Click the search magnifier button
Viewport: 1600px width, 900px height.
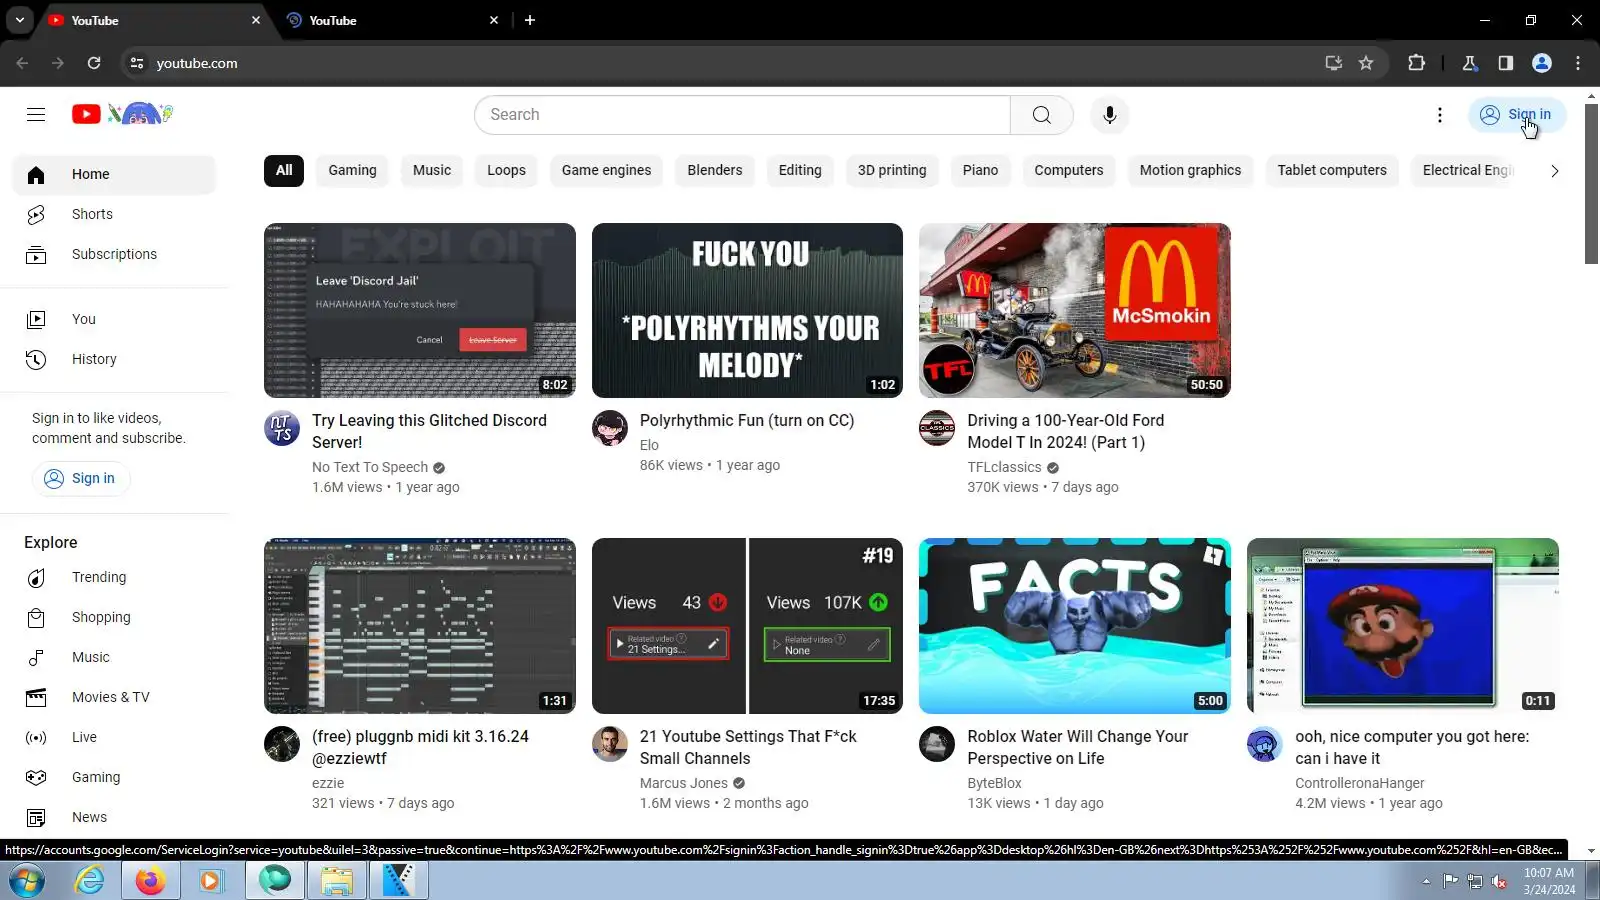(1041, 115)
